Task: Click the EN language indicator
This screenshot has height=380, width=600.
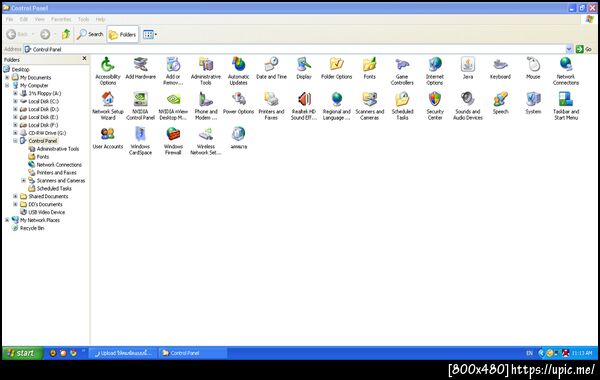Action: [x=529, y=353]
